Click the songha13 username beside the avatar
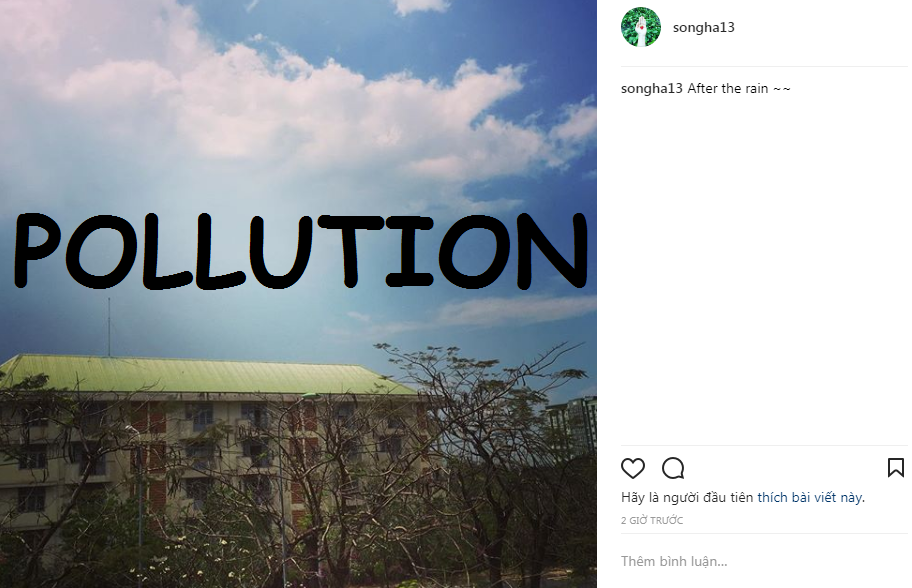 (703, 27)
